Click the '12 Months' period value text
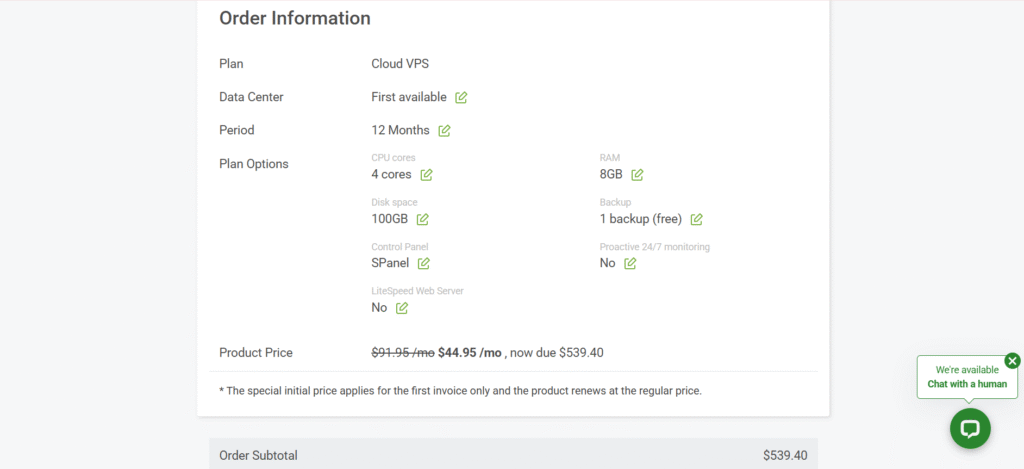 point(400,130)
